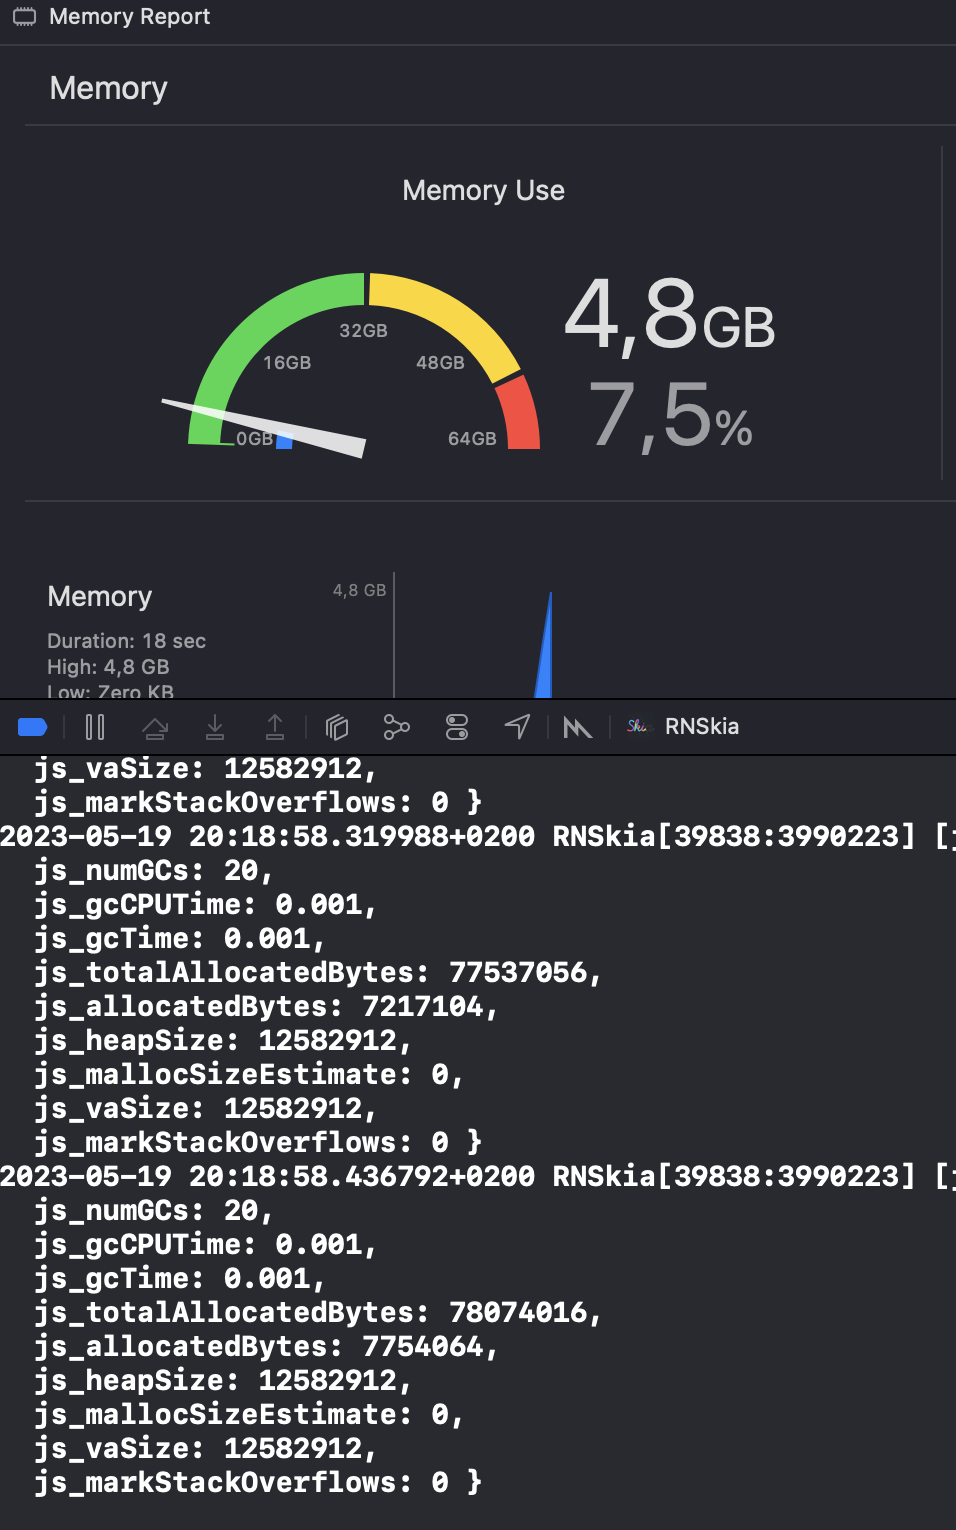Pause execution of the running app

coord(95,726)
